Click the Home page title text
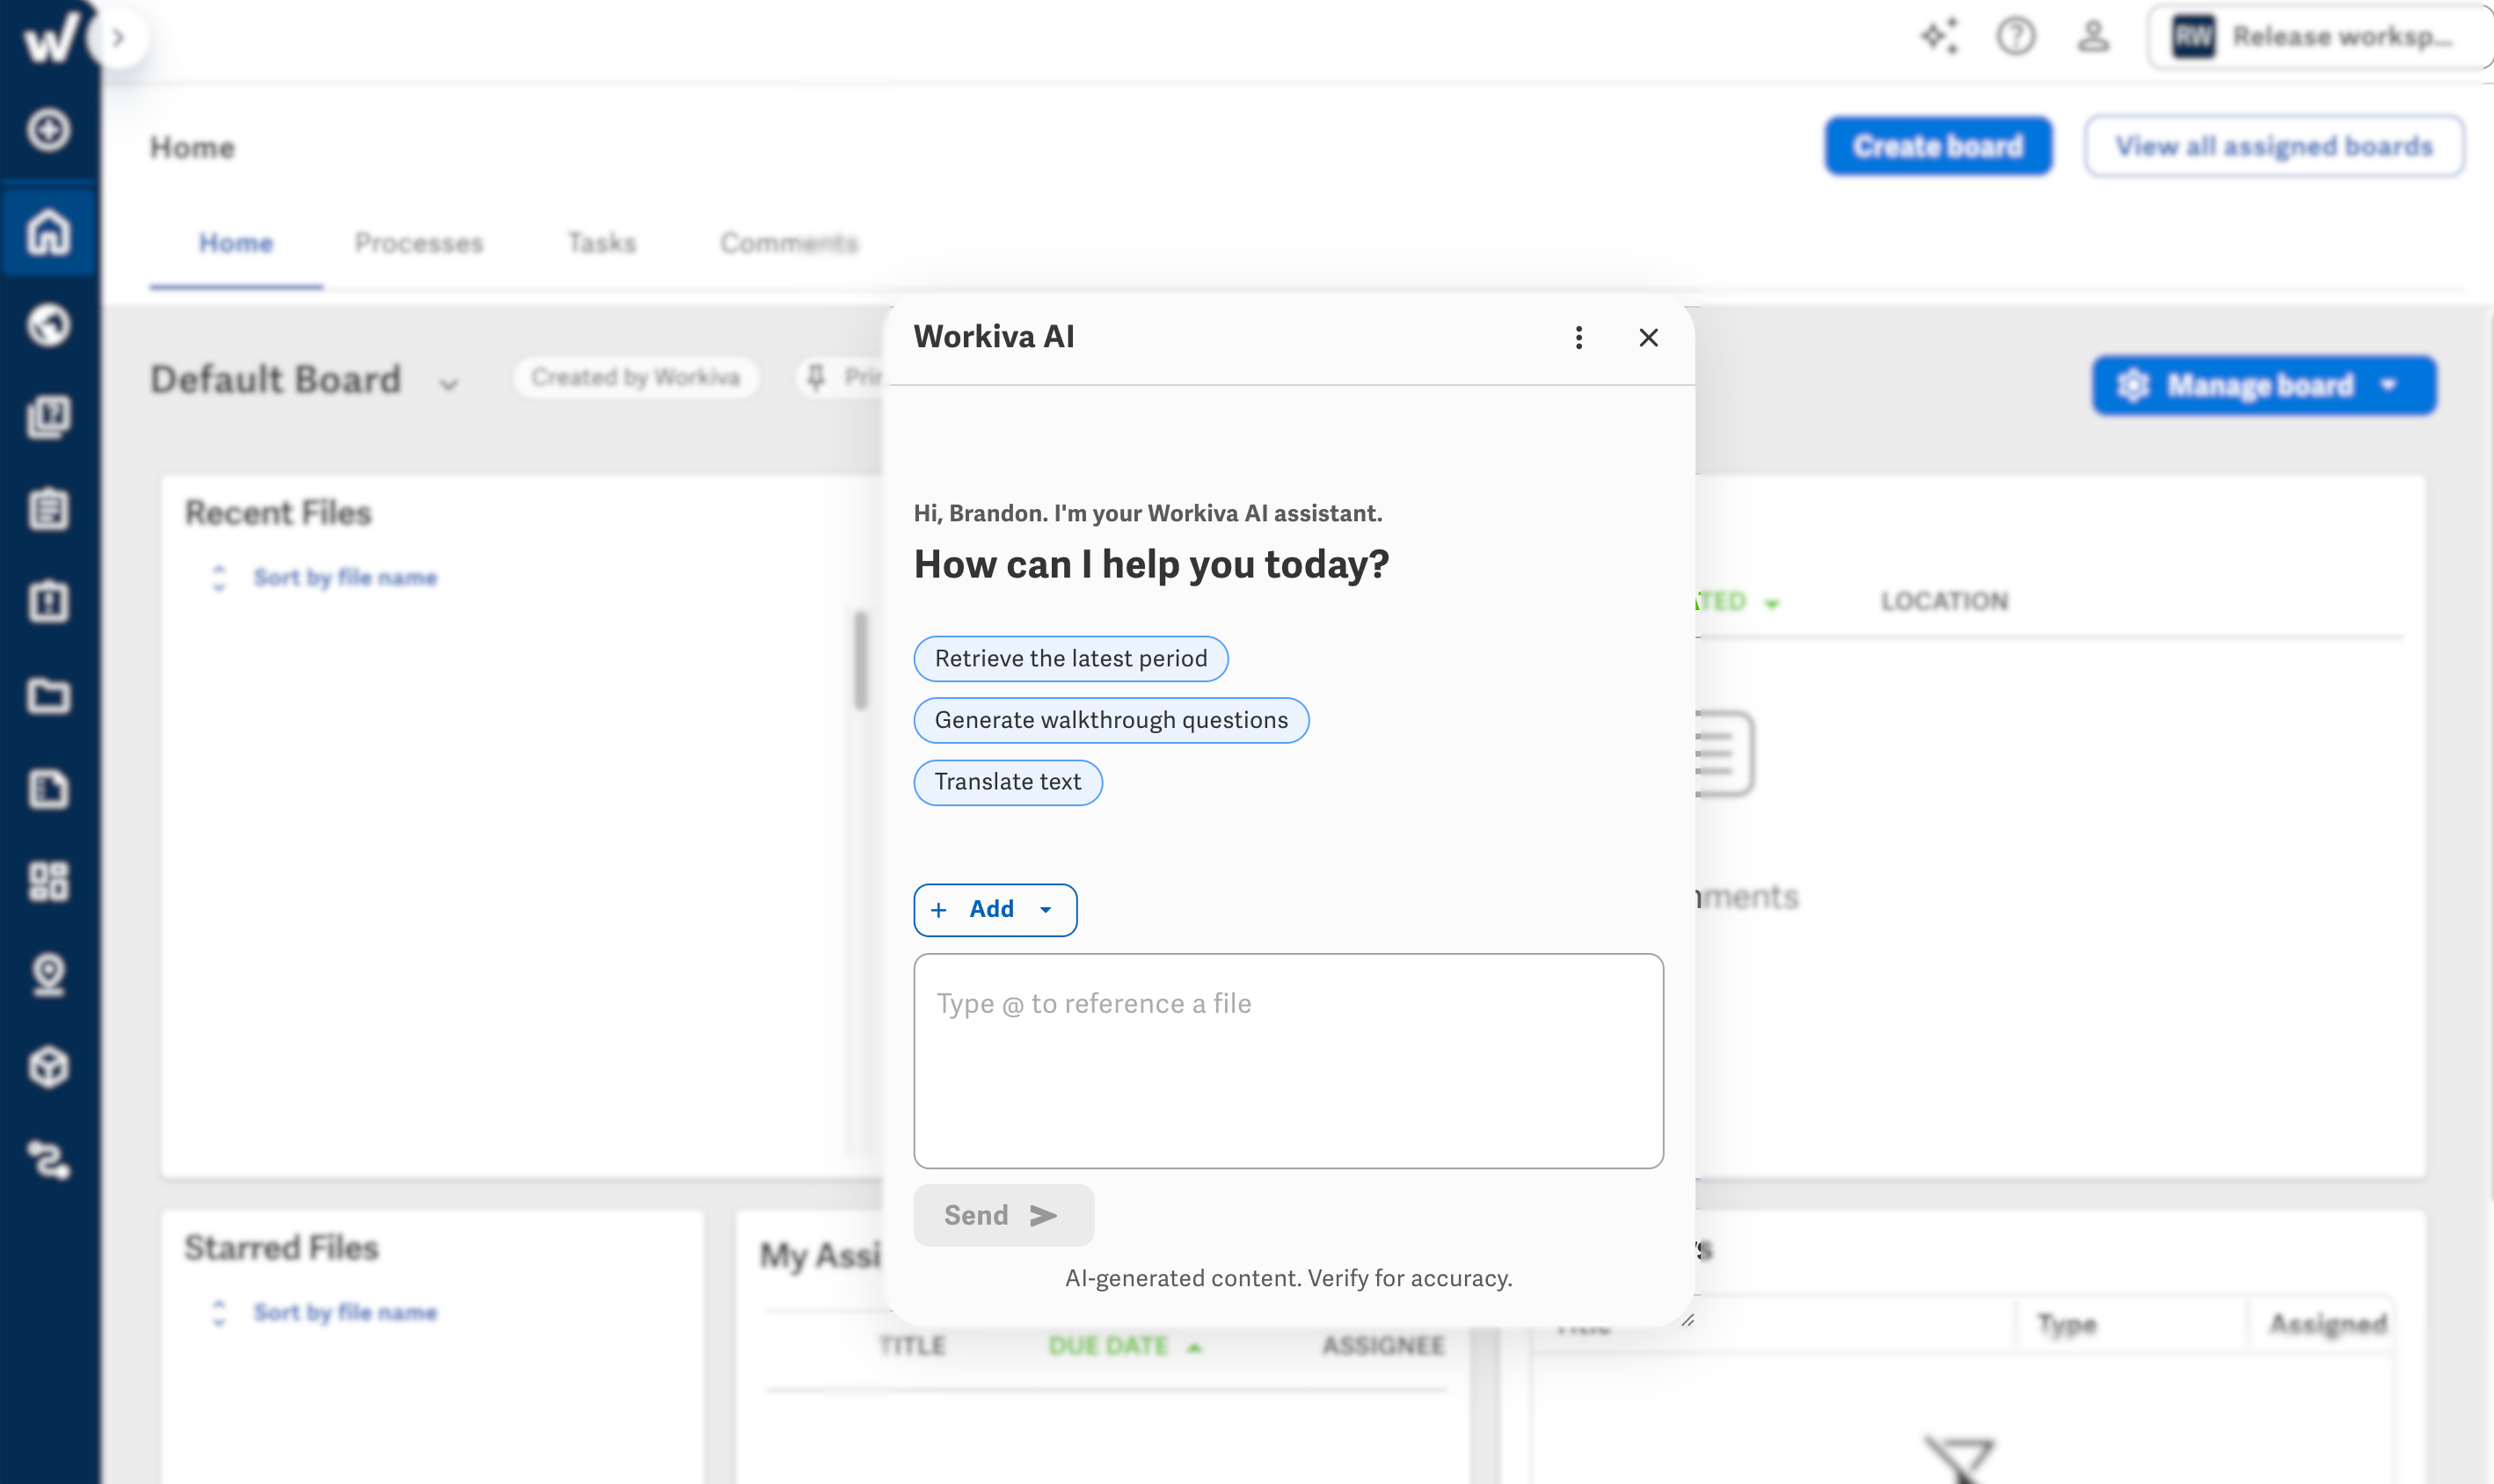 pos(192,148)
